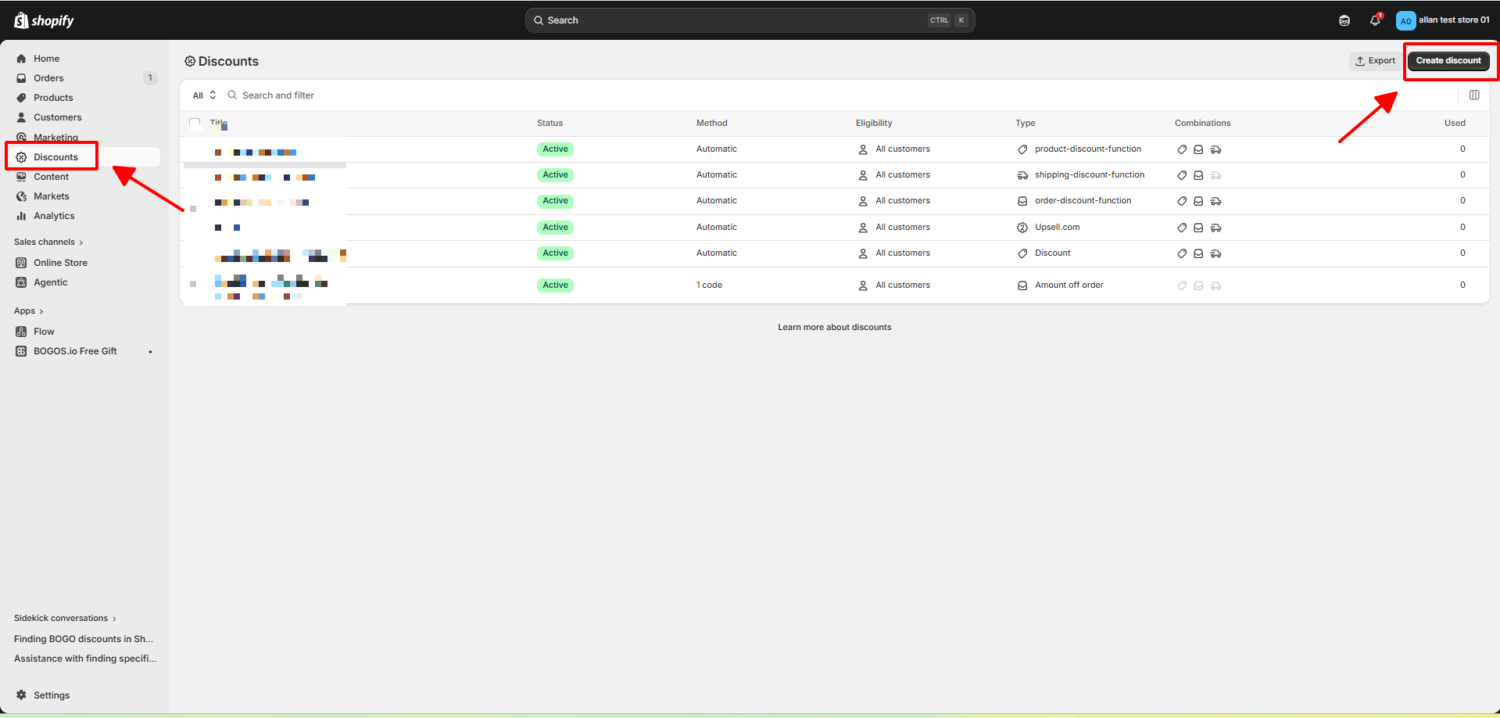Click the Combinations column header
The height and width of the screenshot is (718, 1500).
tap(1203, 123)
